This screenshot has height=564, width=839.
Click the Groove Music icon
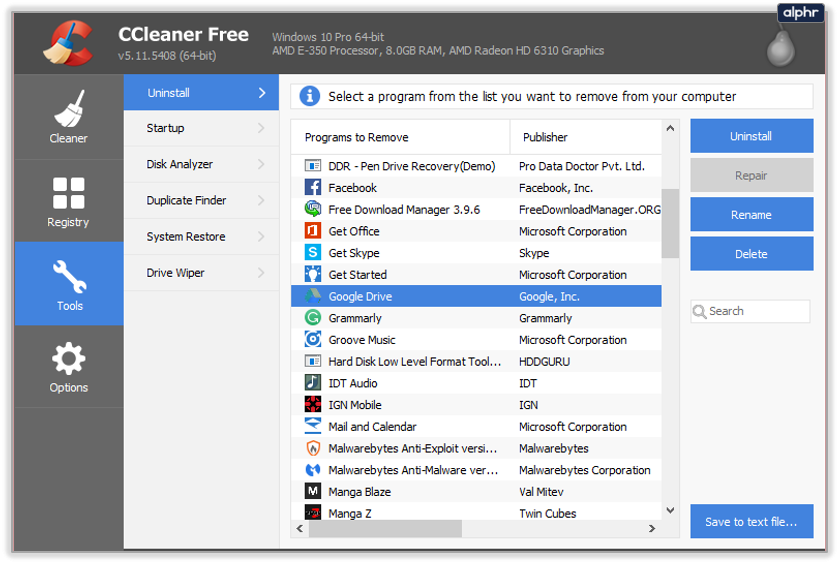312,340
